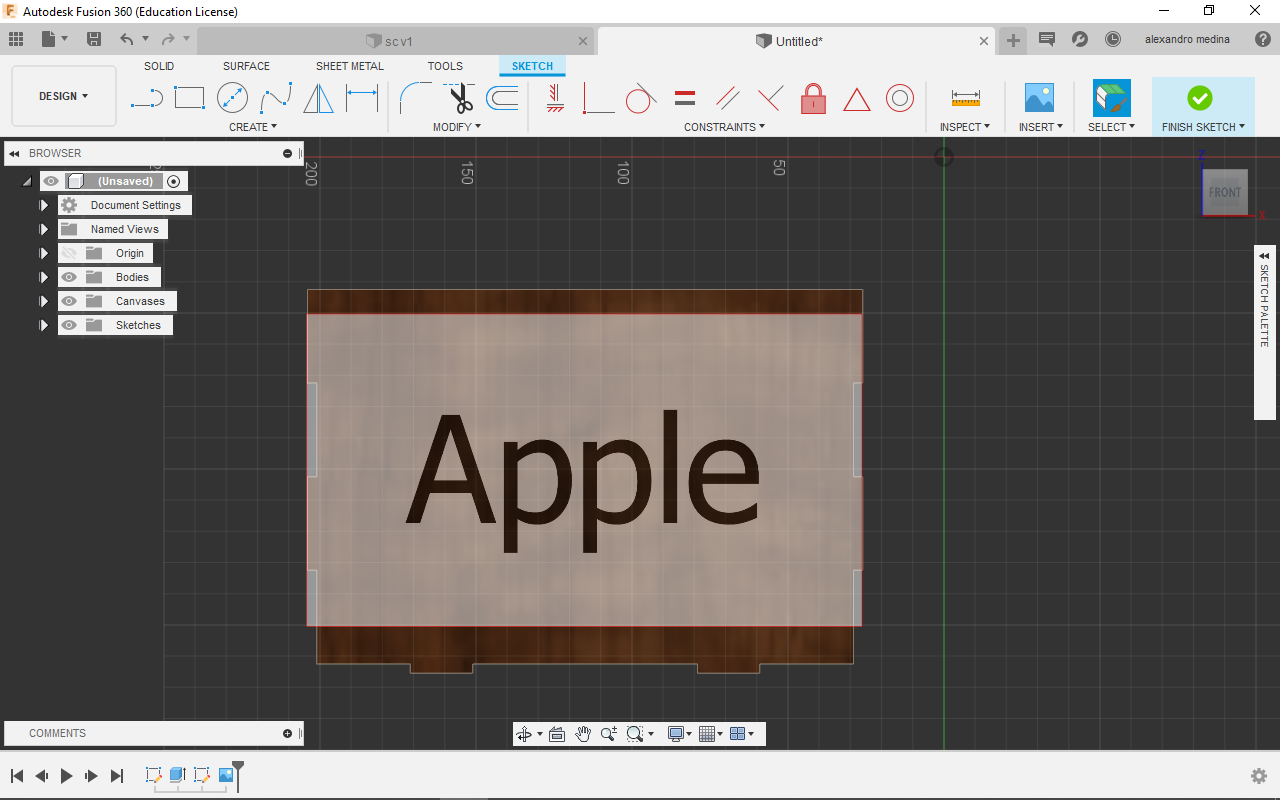Toggle visibility of Unsaved component

pos(51,181)
